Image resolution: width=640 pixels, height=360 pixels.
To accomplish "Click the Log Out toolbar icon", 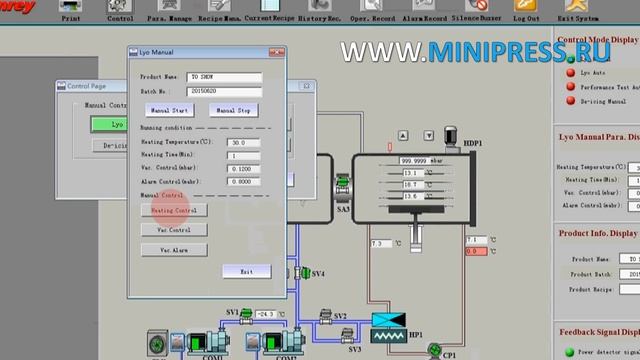I will [x=526, y=7].
